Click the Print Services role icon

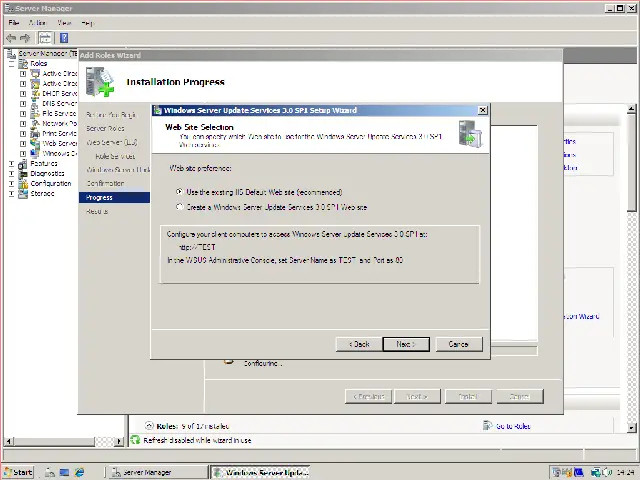coord(36,133)
